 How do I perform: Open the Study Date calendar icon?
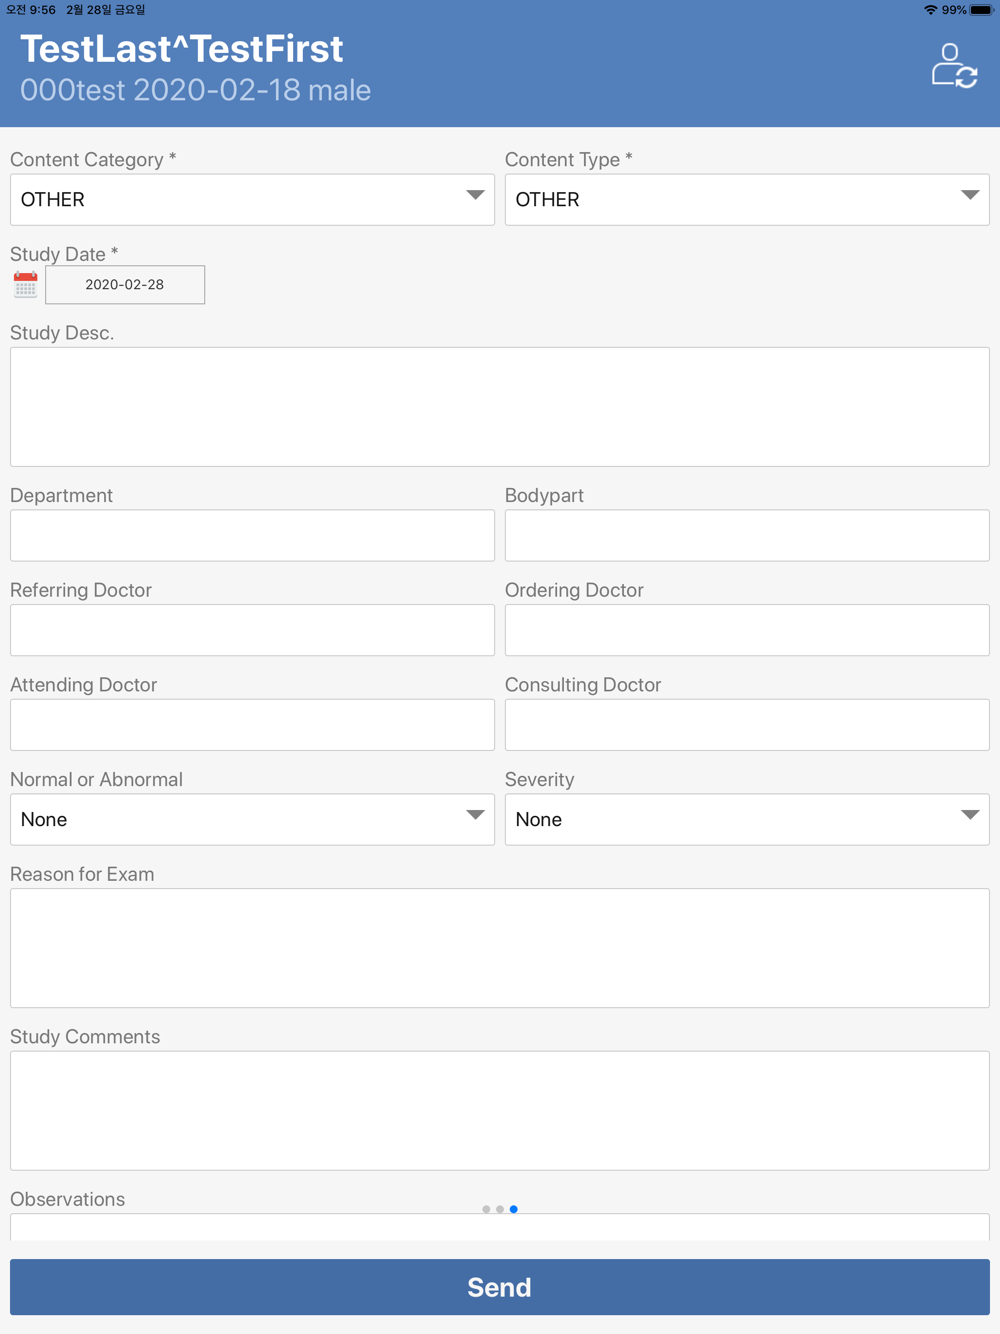pos(26,285)
